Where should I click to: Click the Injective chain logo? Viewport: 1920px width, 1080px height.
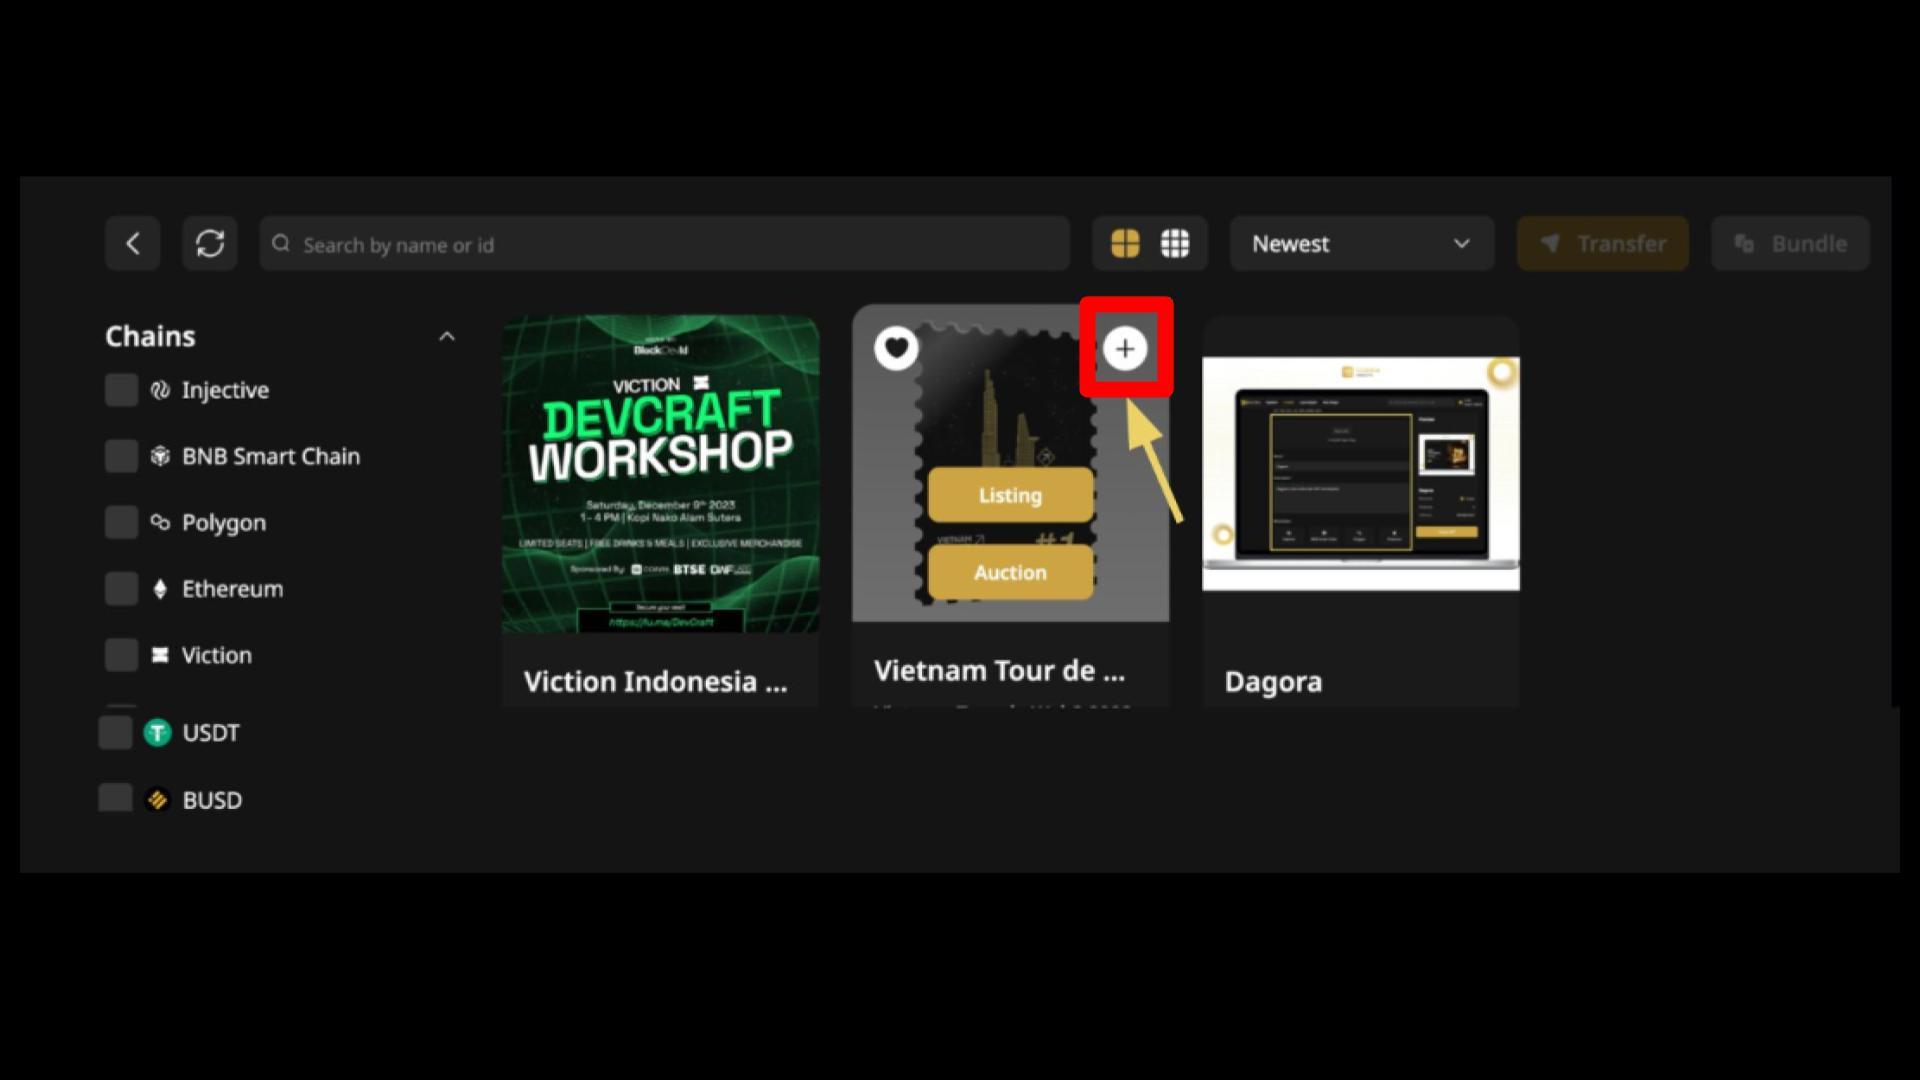[160, 390]
